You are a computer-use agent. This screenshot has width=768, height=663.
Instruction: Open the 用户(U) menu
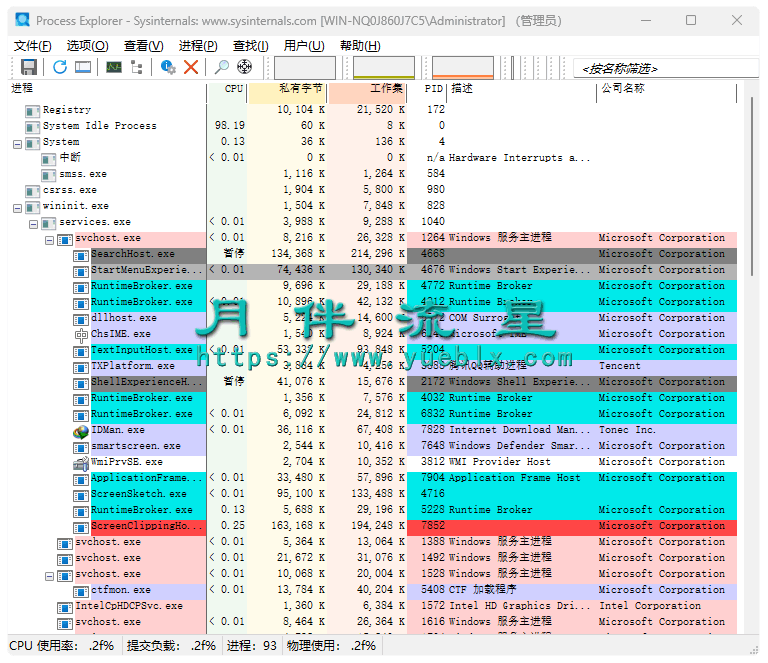(304, 46)
